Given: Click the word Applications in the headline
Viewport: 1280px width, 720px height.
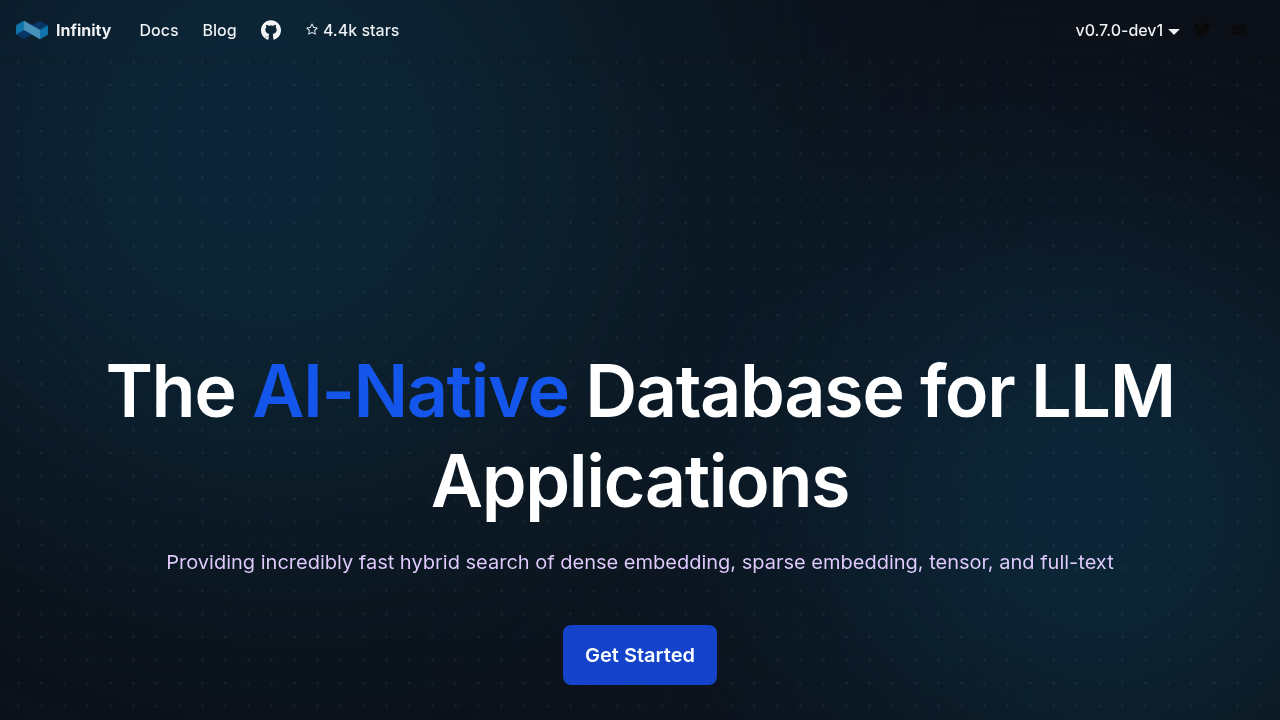Looking at the screenshot, I should (x=640, y=482).
